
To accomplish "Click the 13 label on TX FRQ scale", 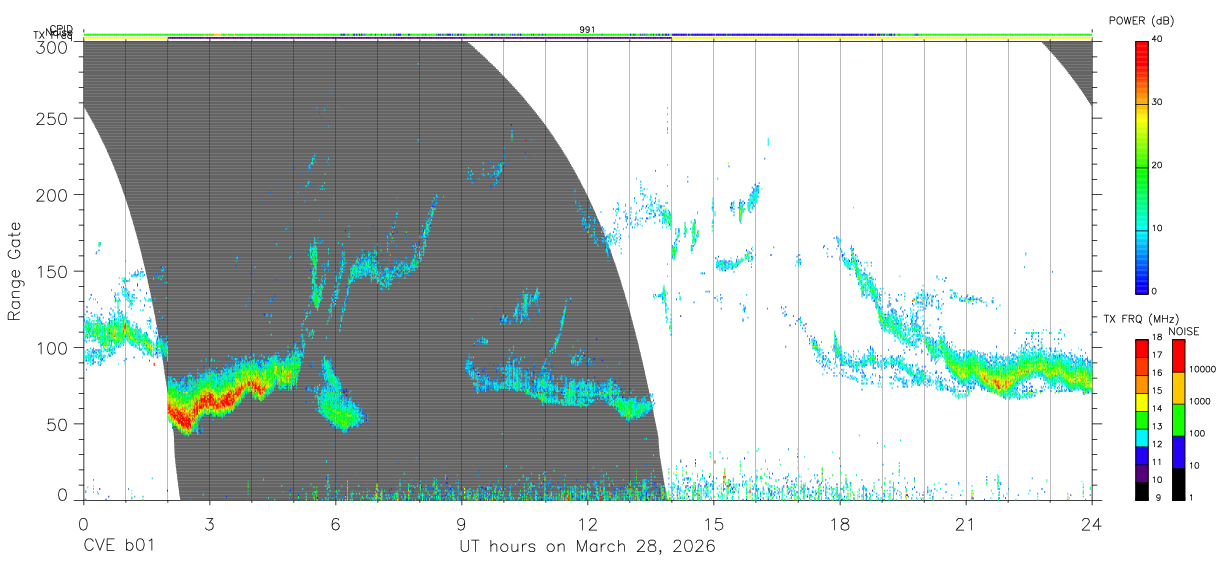I will tap(1157, 426).
